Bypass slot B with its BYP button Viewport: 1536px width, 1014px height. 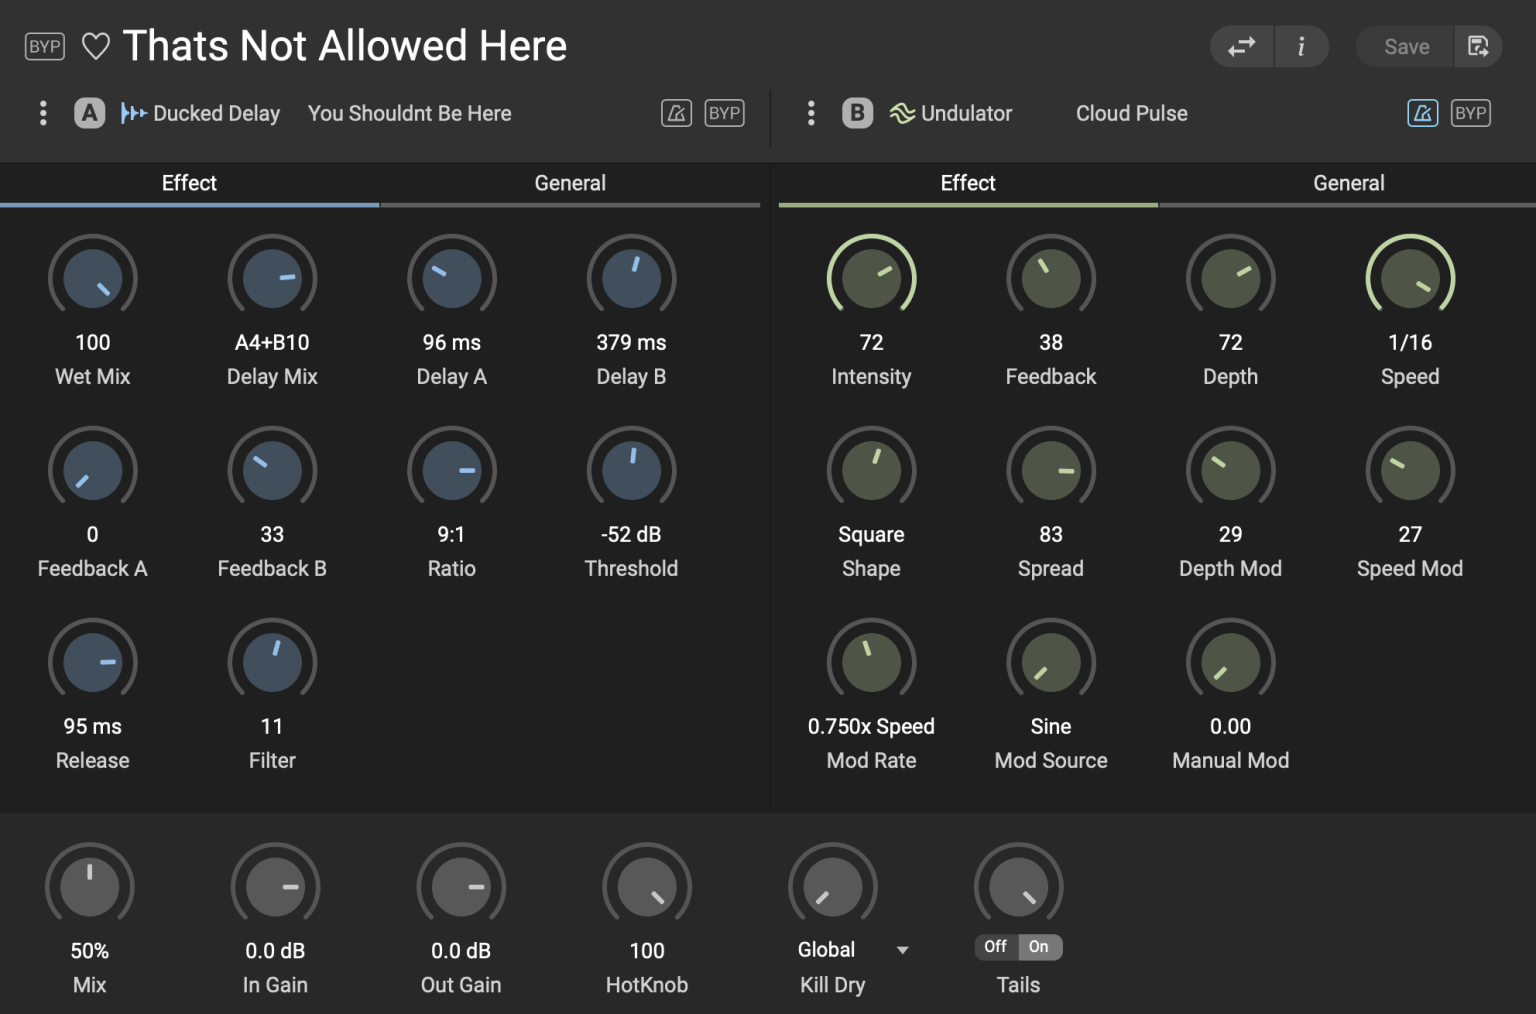click(1471, 113)
